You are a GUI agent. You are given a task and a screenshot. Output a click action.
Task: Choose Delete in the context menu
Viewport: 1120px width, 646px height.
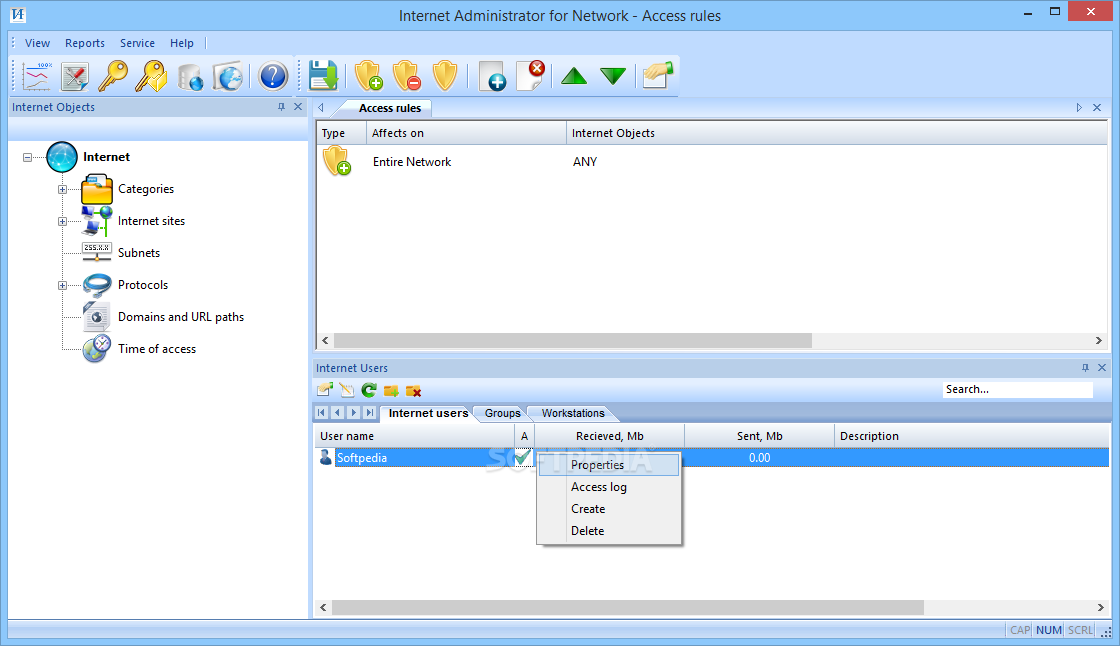[609, 531]
